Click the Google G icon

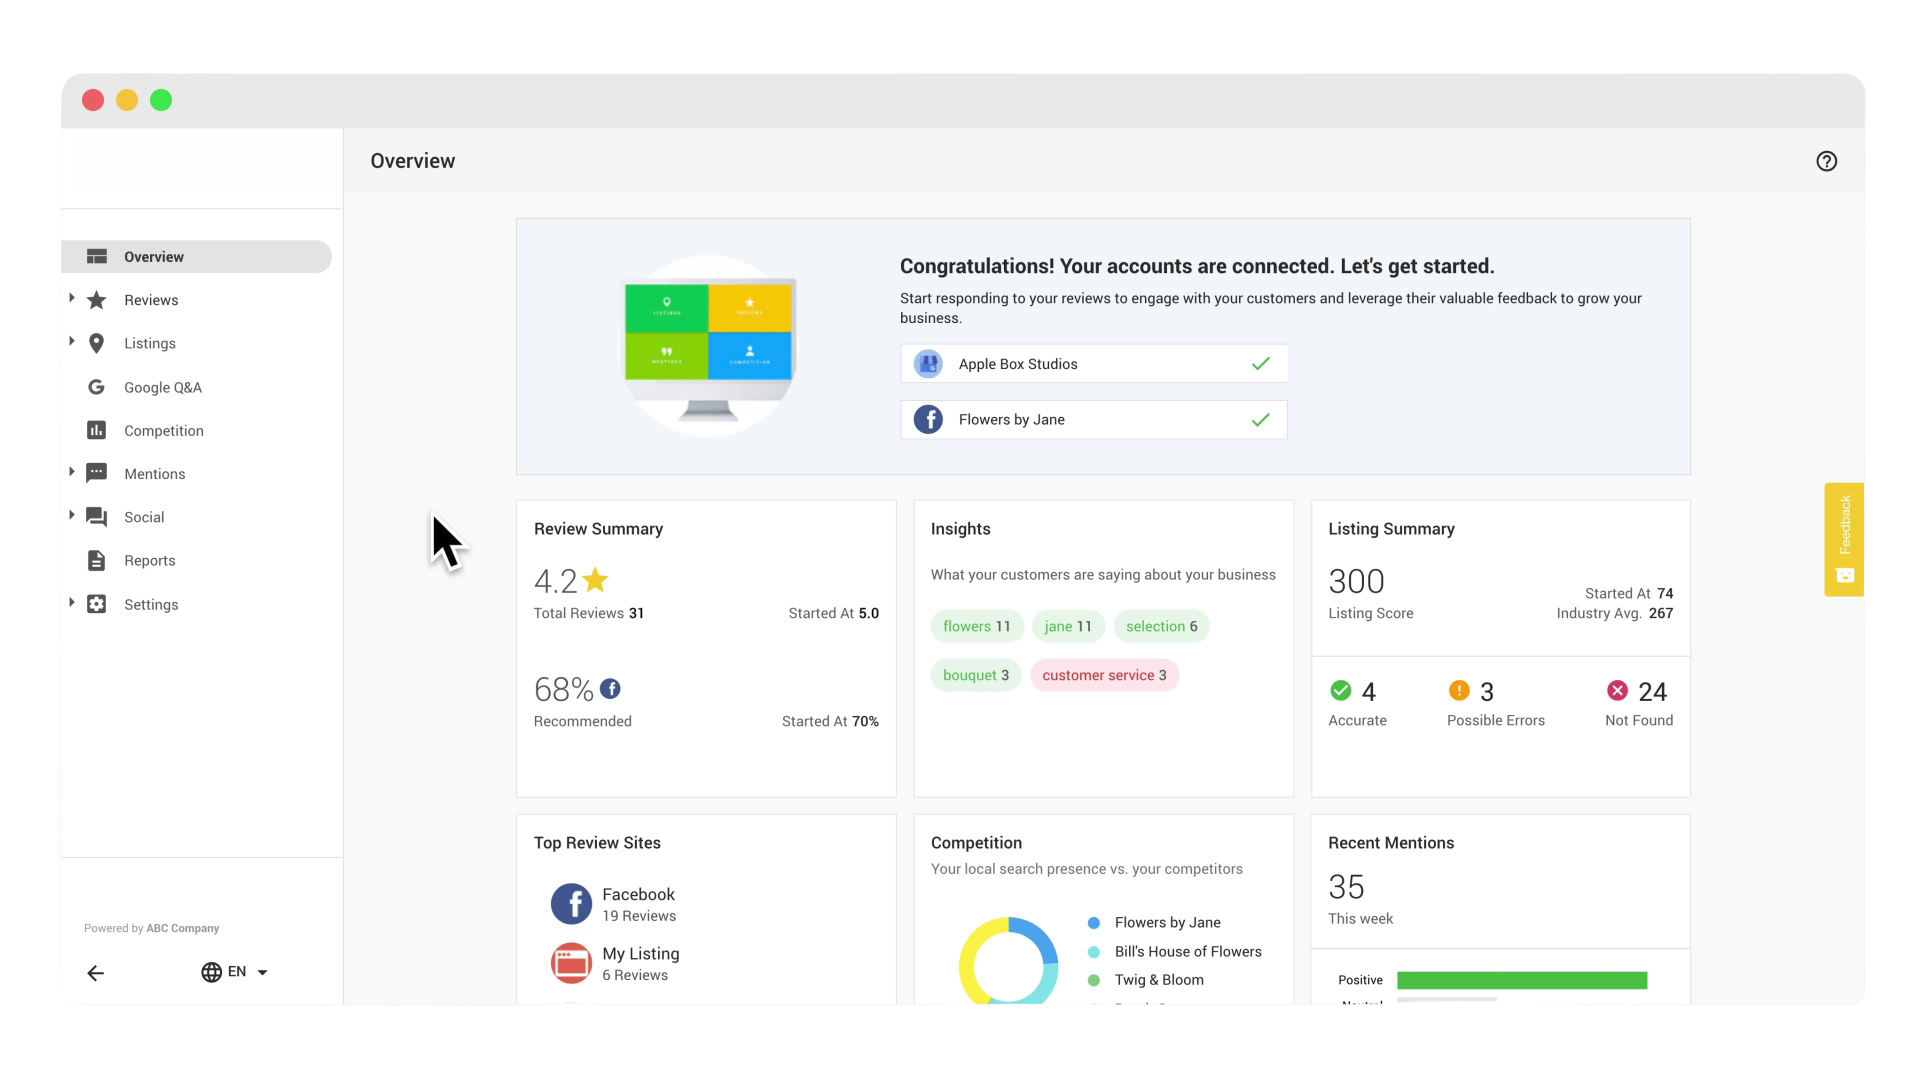(x=96, y=387)
